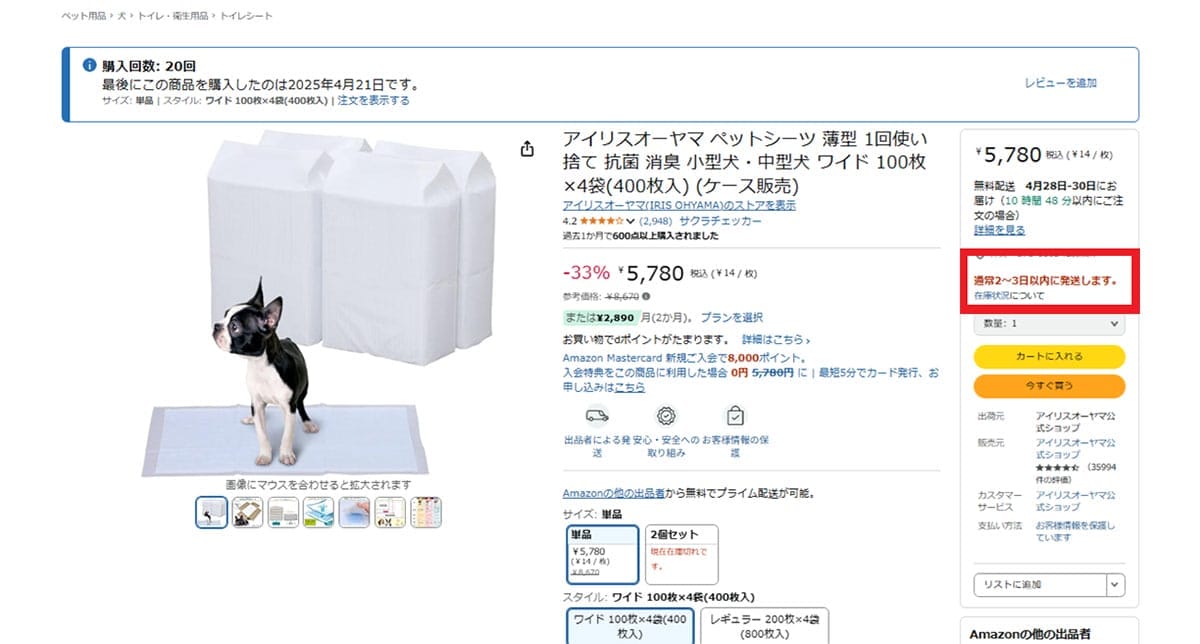This screenshot has width=1200, height=644.
Task: Open the ペット用品 breadcrumb category
Action: click(84, 16)
